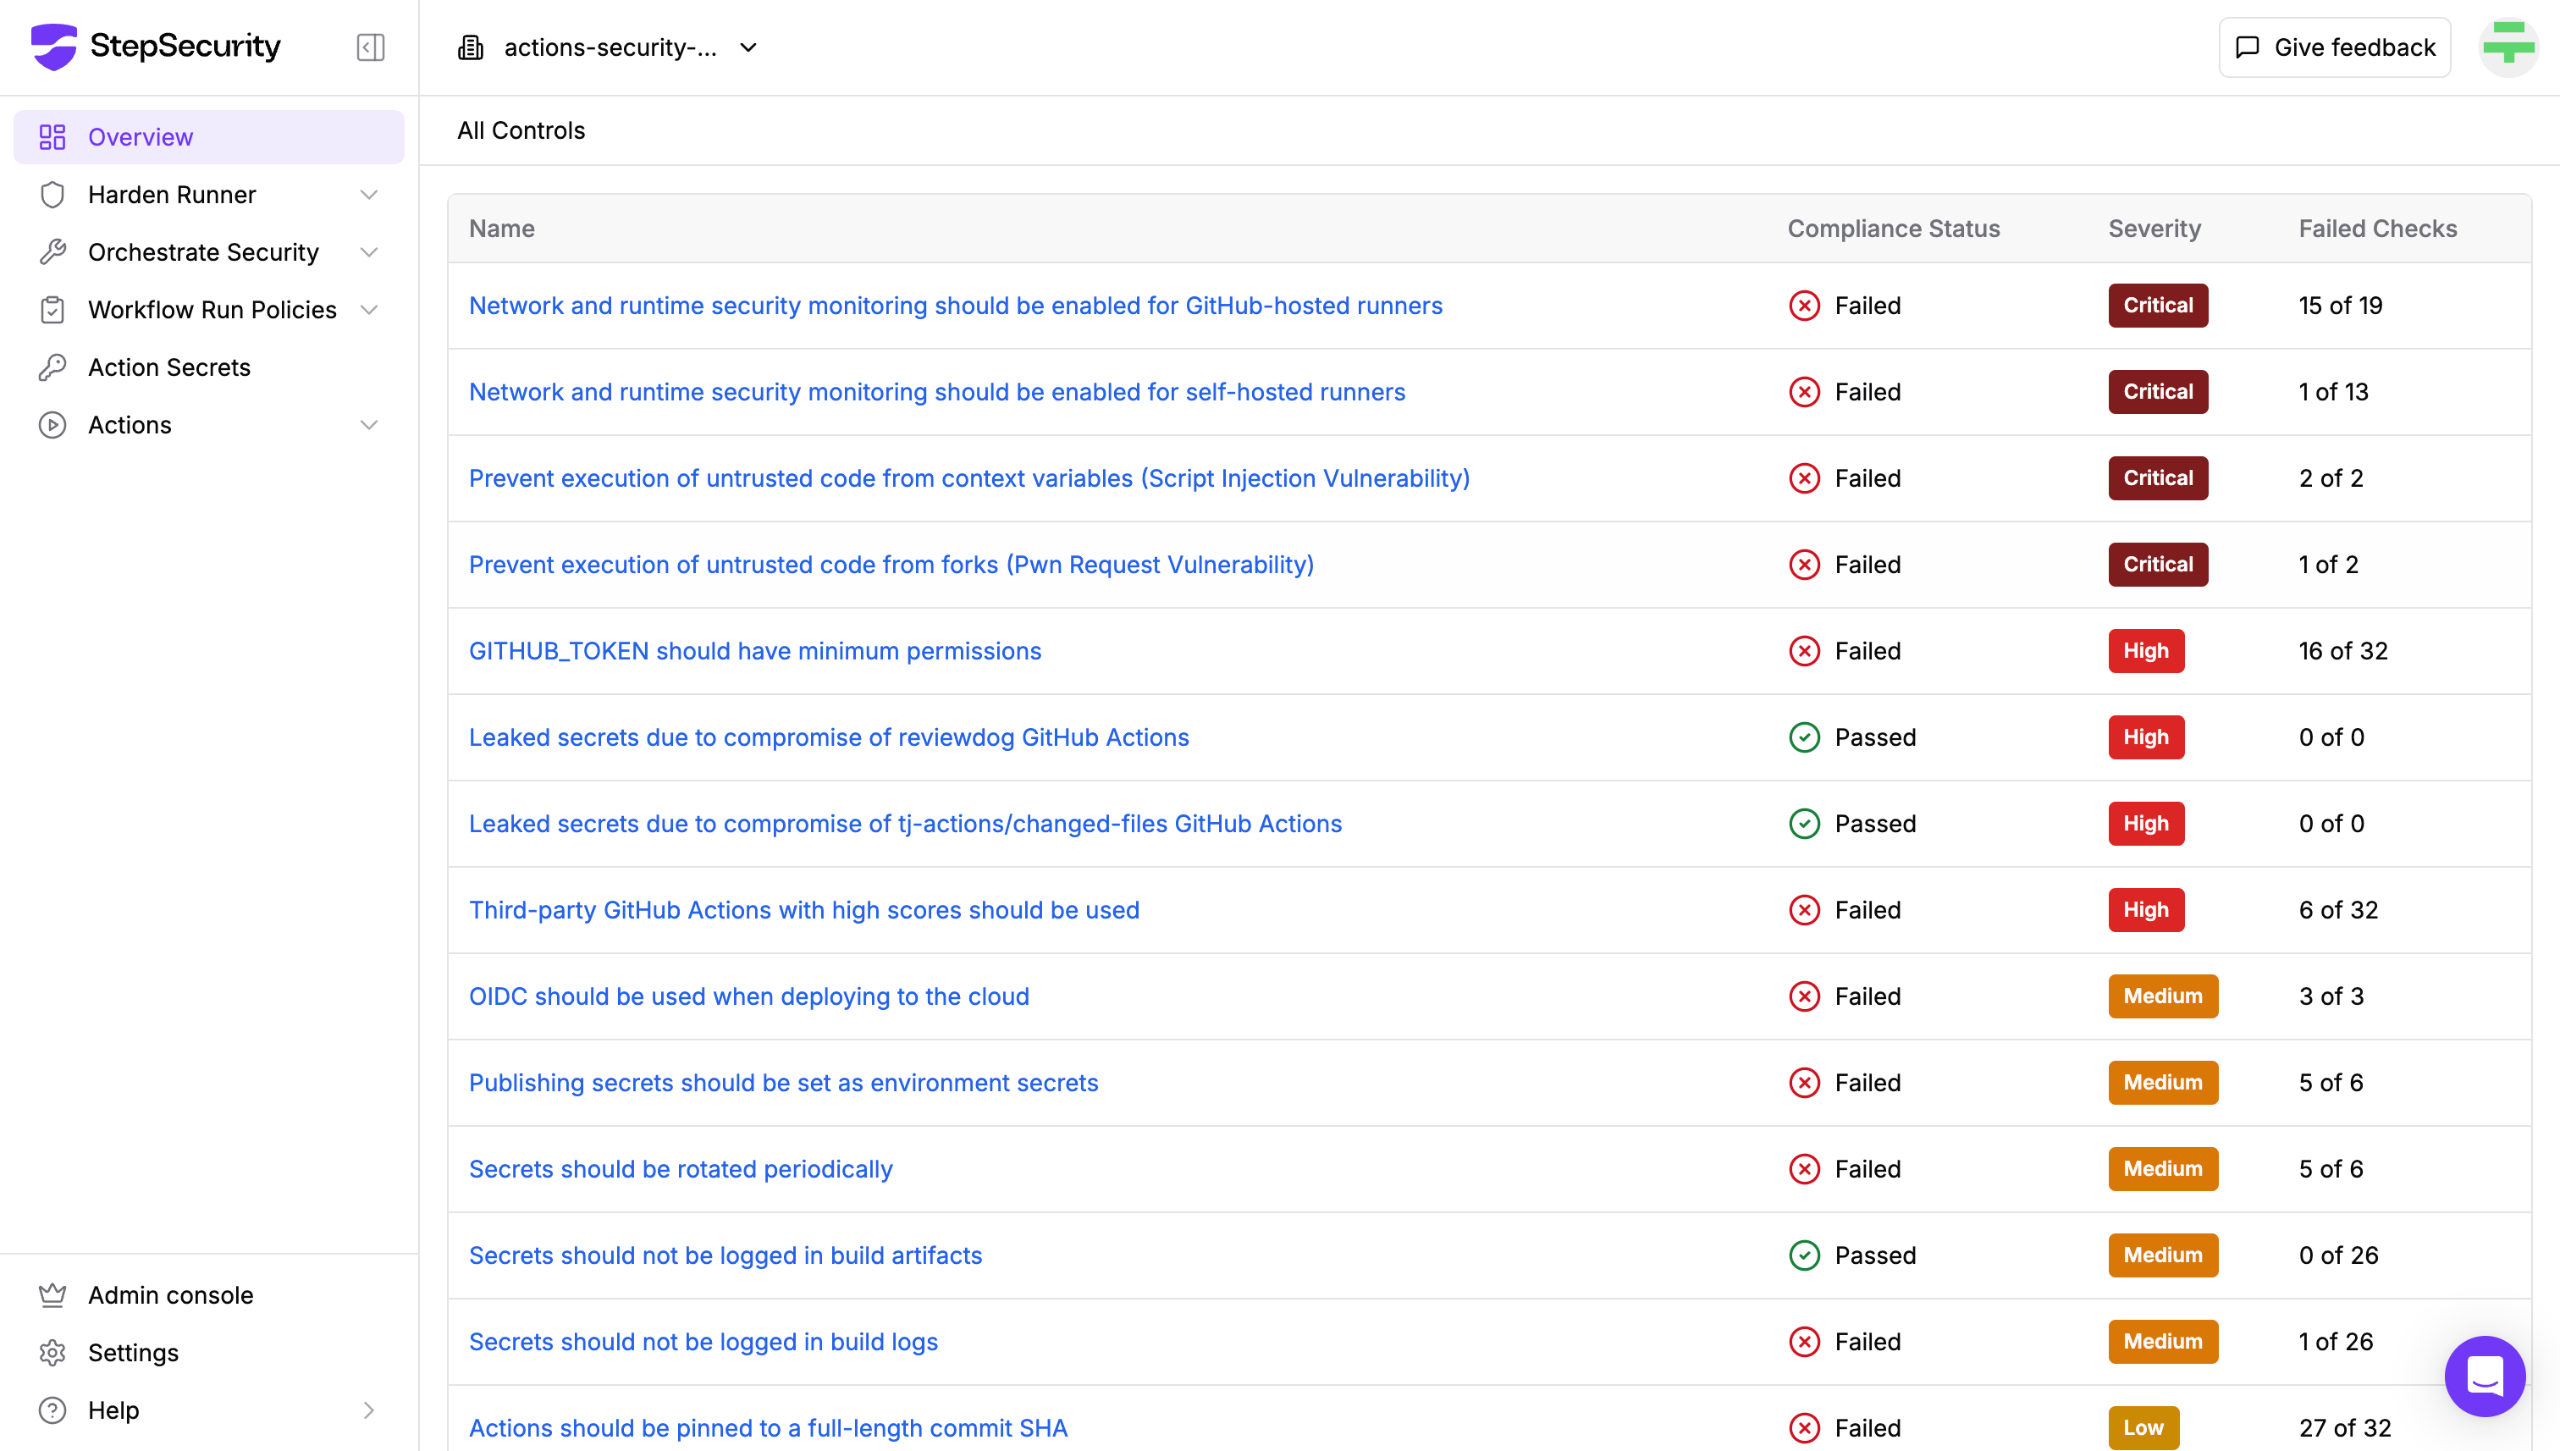
Task: Open the actions-security organization dropdown
Action: coord(609,47)
